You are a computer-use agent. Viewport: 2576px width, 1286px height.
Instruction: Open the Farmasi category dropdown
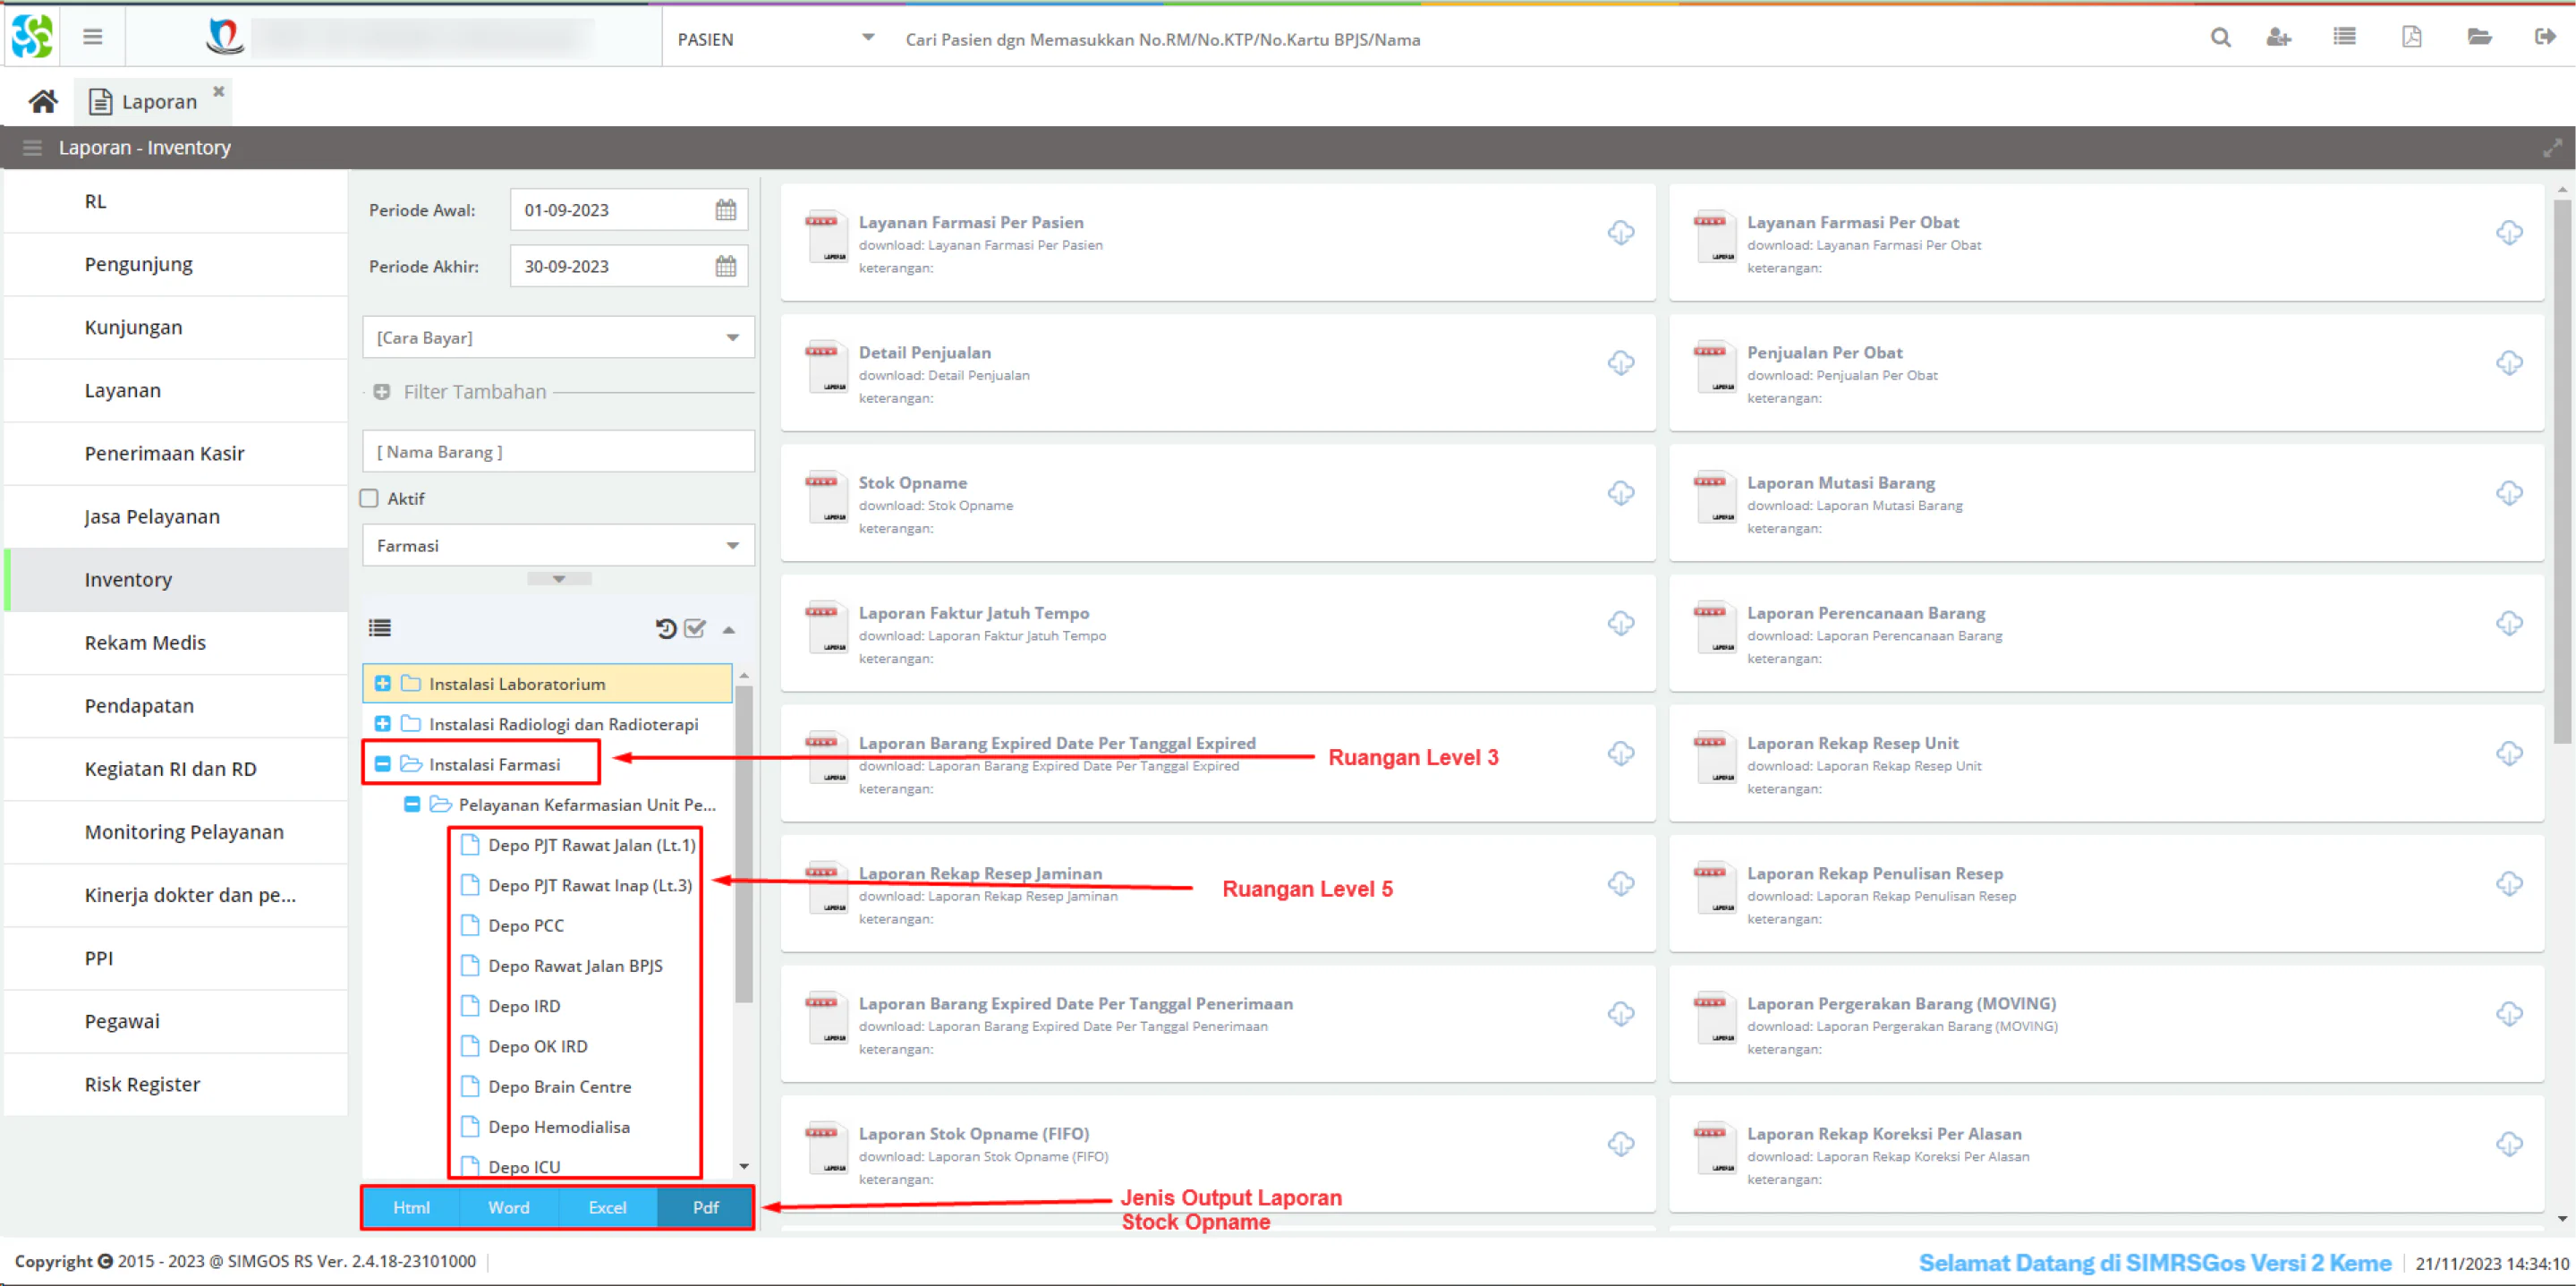558,545
